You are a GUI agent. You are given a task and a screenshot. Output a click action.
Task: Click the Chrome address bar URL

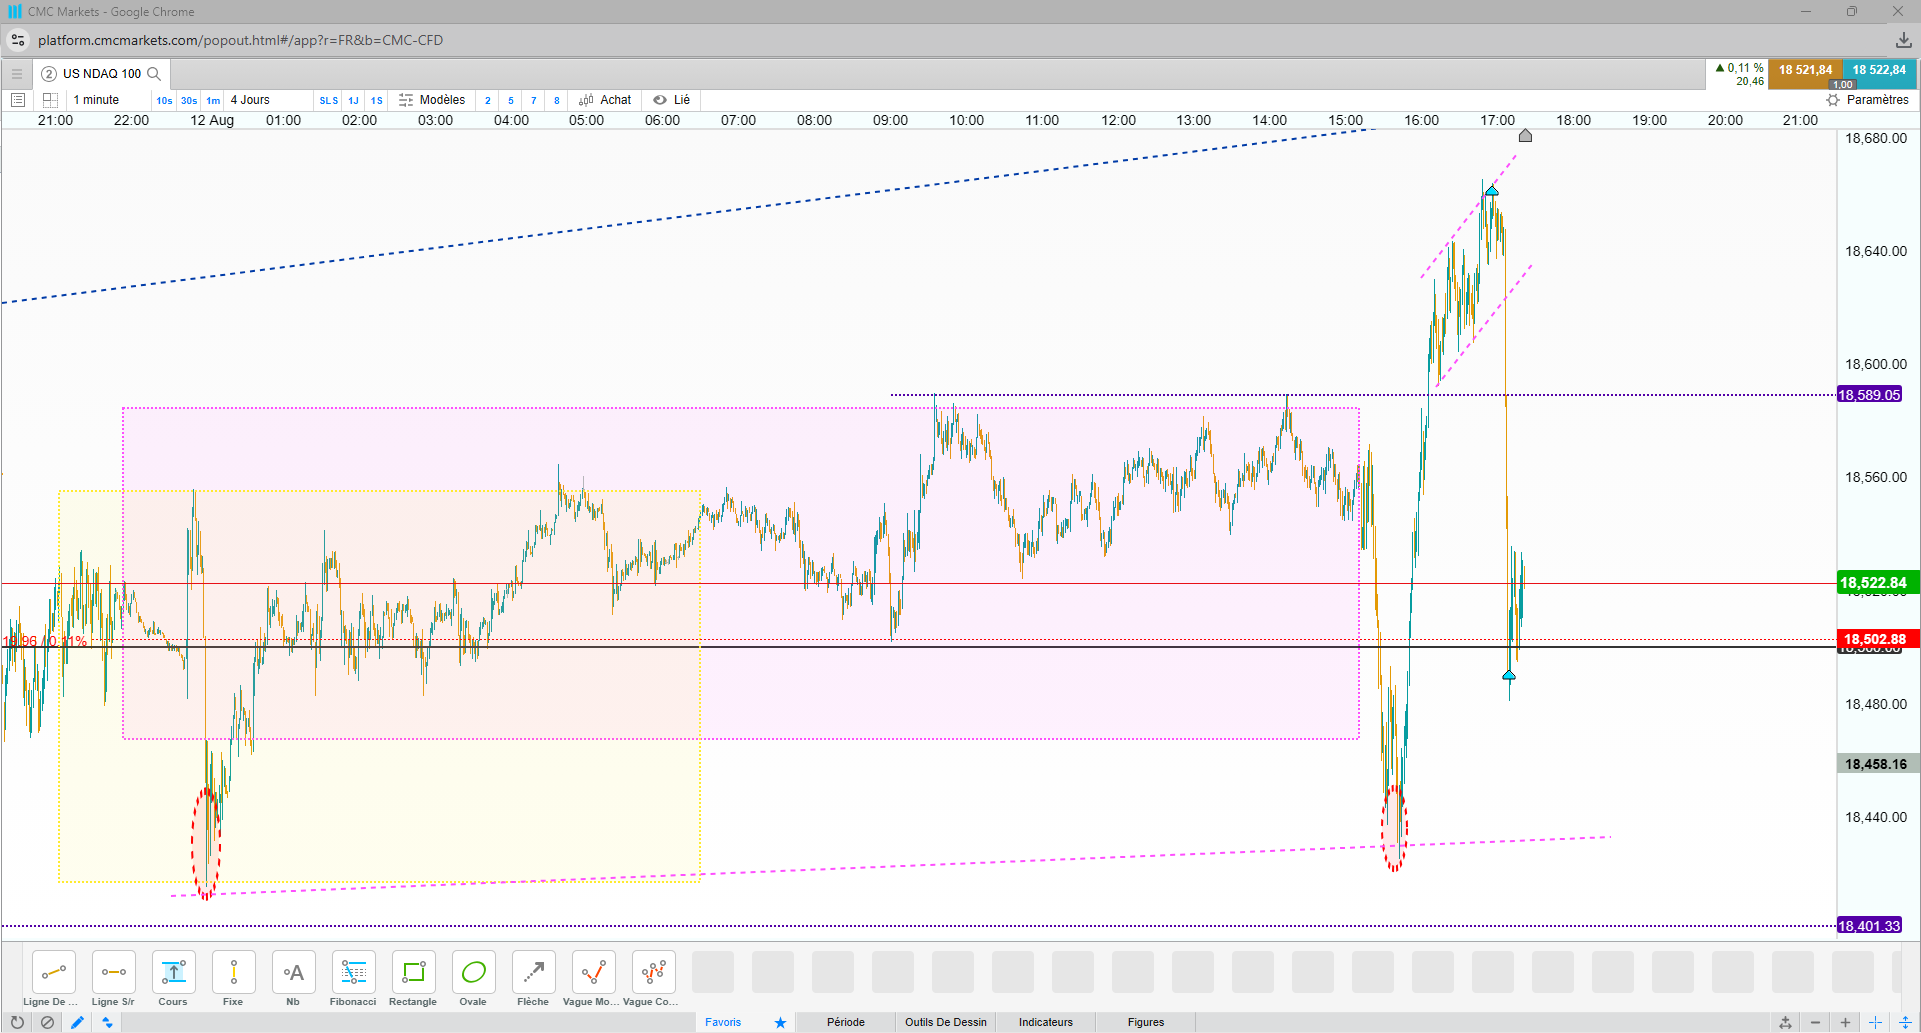click(240, 40)
